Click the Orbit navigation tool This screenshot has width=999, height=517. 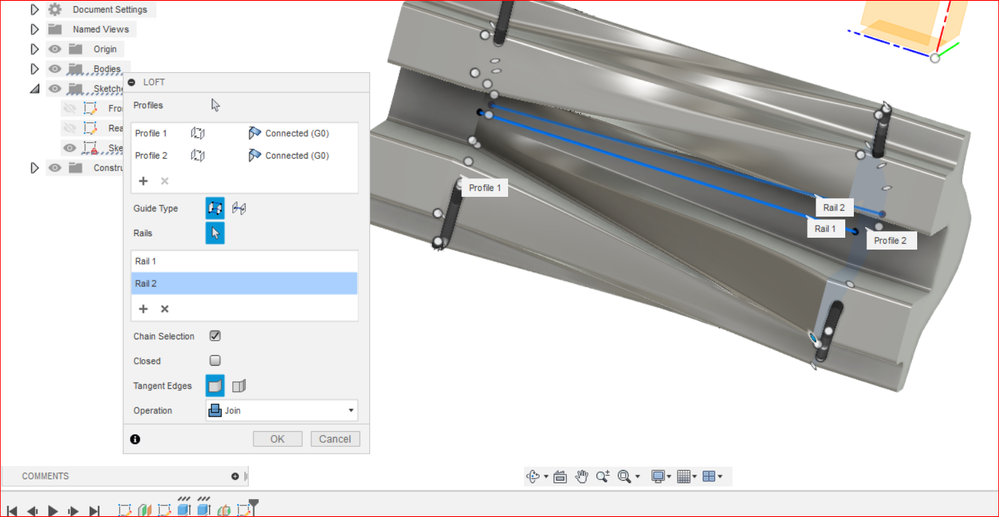533,476
